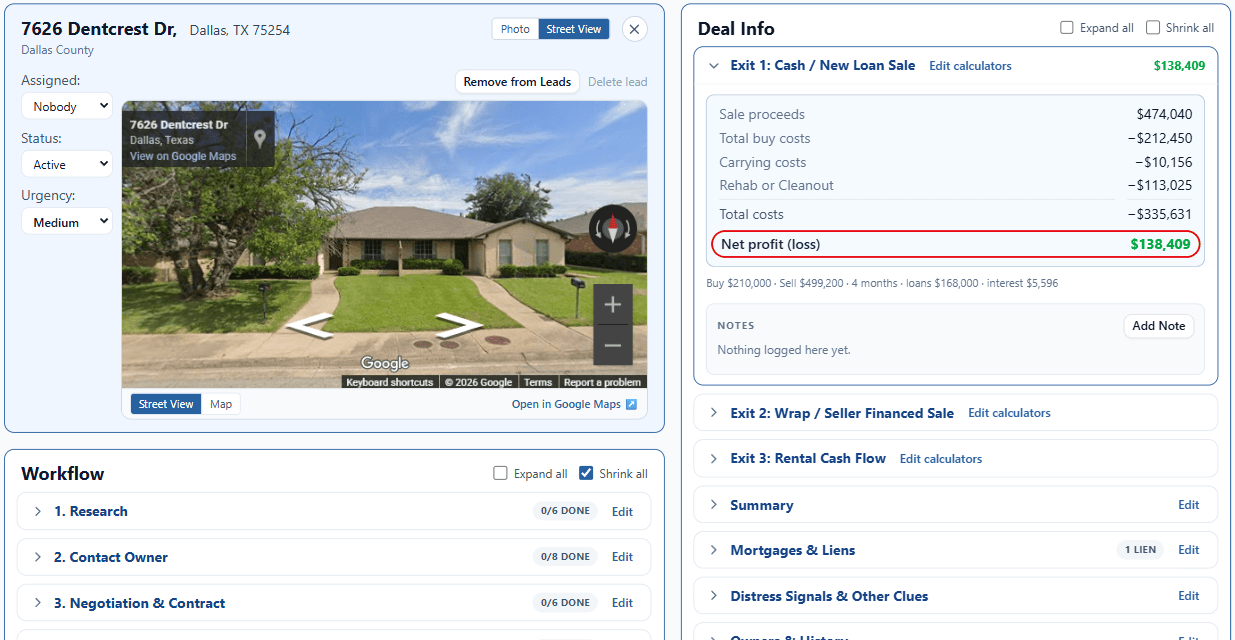Click Edit for workflow step 1. Research
Screen dimensions: 1235x640
(622, 512)
